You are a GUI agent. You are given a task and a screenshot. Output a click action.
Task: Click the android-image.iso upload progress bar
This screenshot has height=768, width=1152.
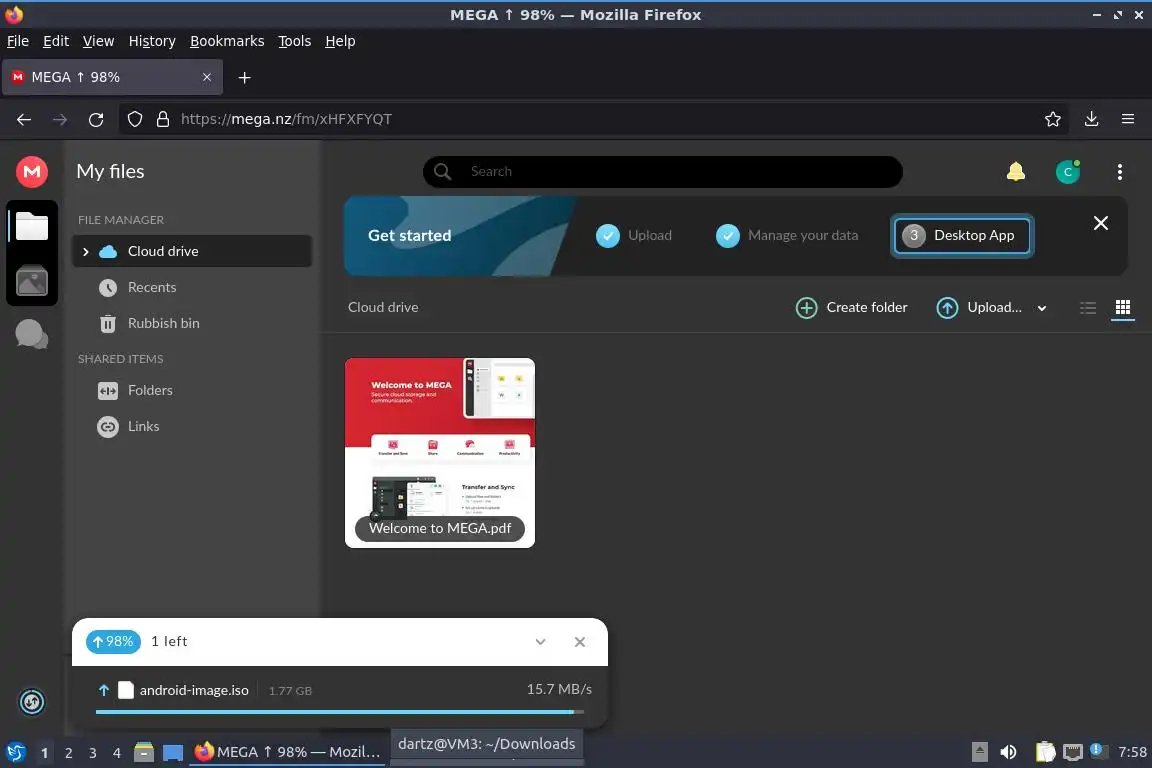click(339, 711)
